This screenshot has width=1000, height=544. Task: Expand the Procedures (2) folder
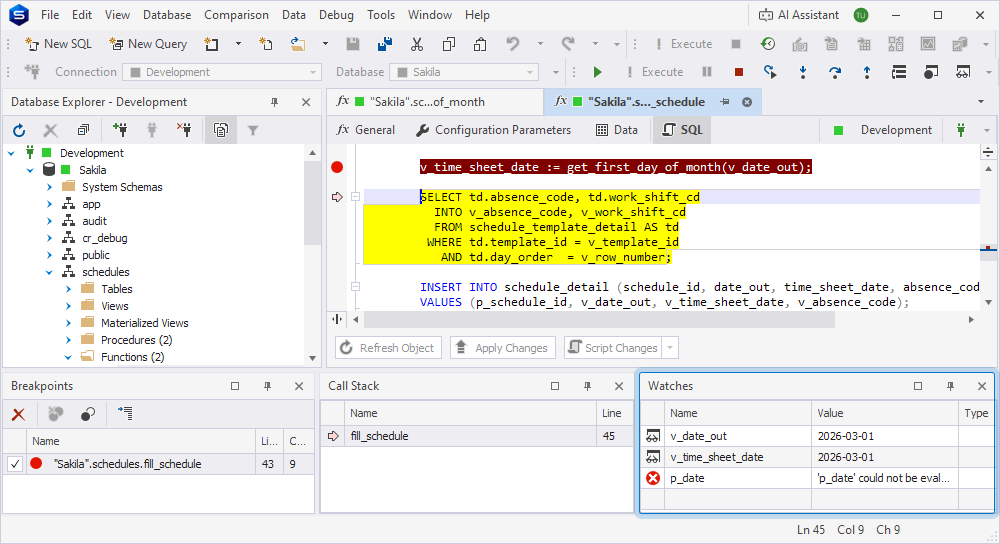[x=68, y=340]
